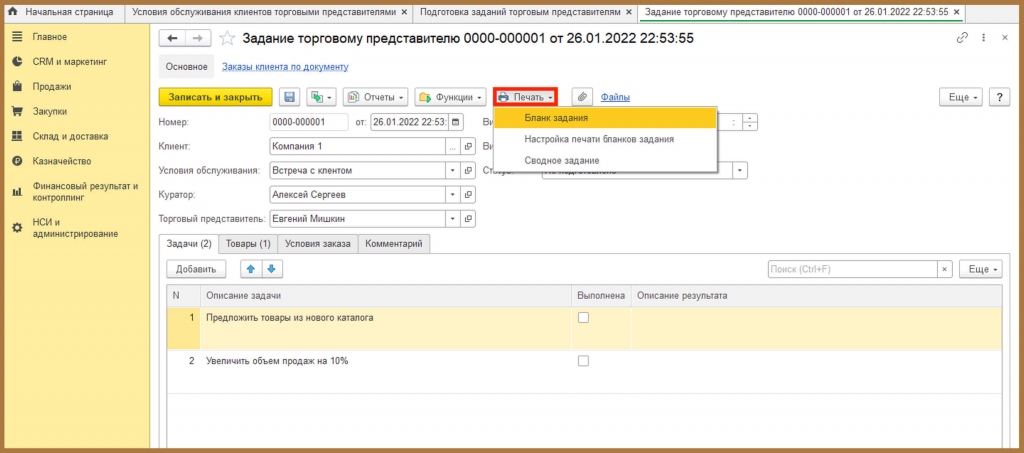
Task: Move the task row down
Action: (272, 269)
